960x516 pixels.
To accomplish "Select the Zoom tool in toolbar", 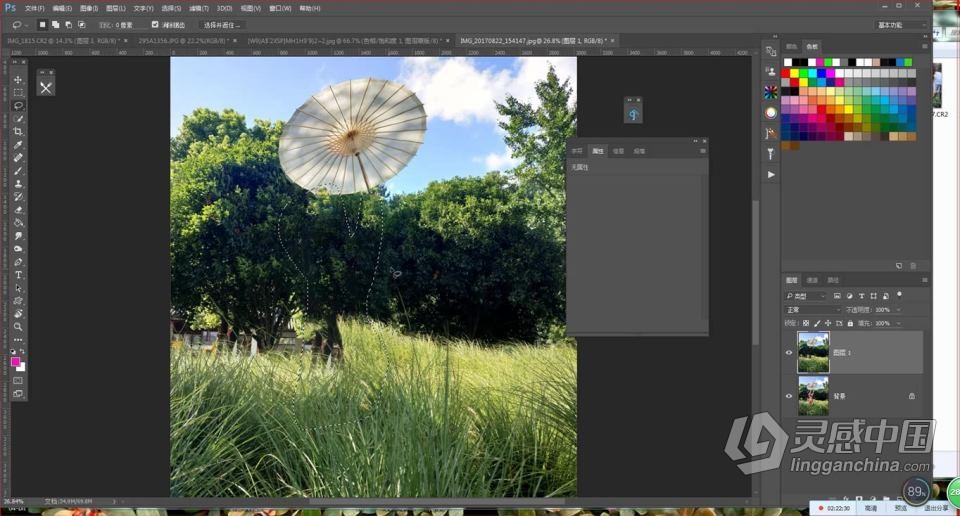I will pos(18,327).
